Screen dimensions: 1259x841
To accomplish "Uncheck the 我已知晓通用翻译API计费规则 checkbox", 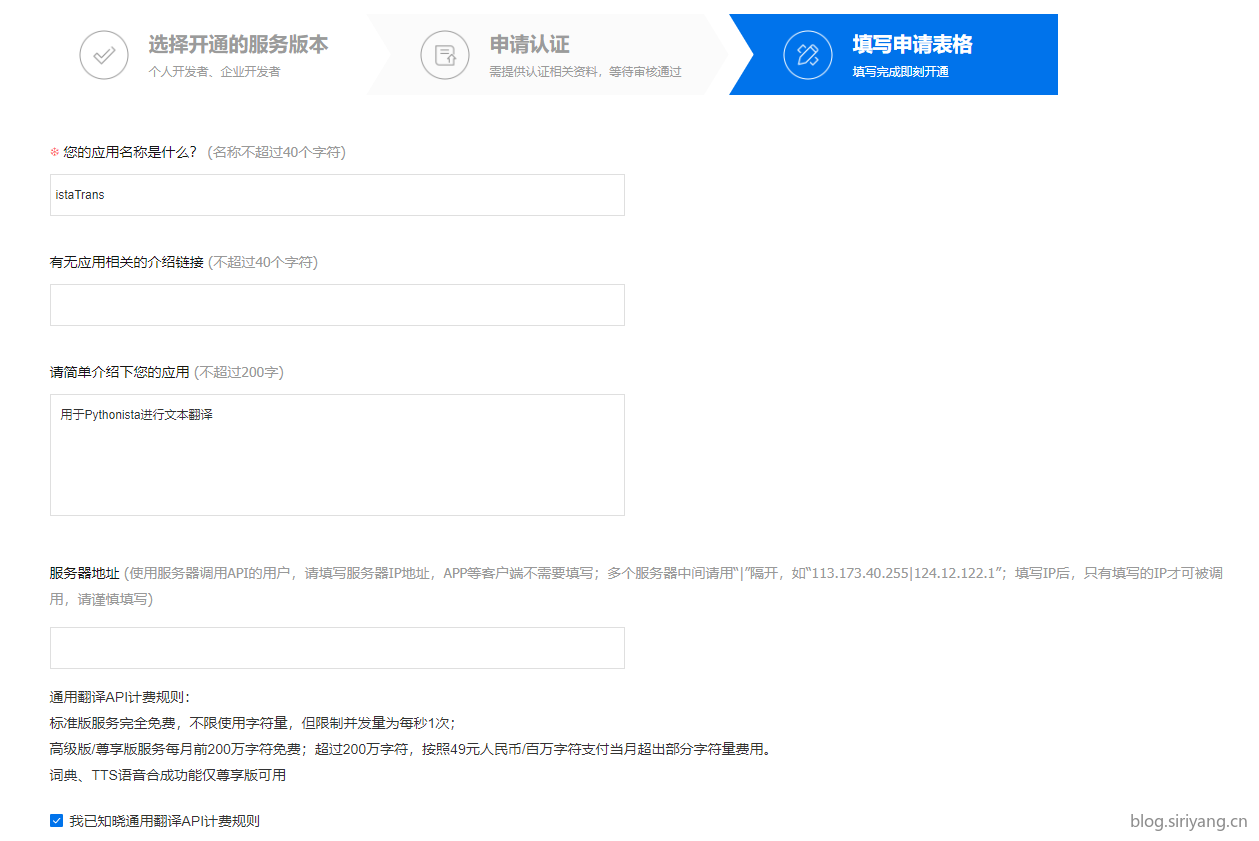I will [x=56, y=821].
